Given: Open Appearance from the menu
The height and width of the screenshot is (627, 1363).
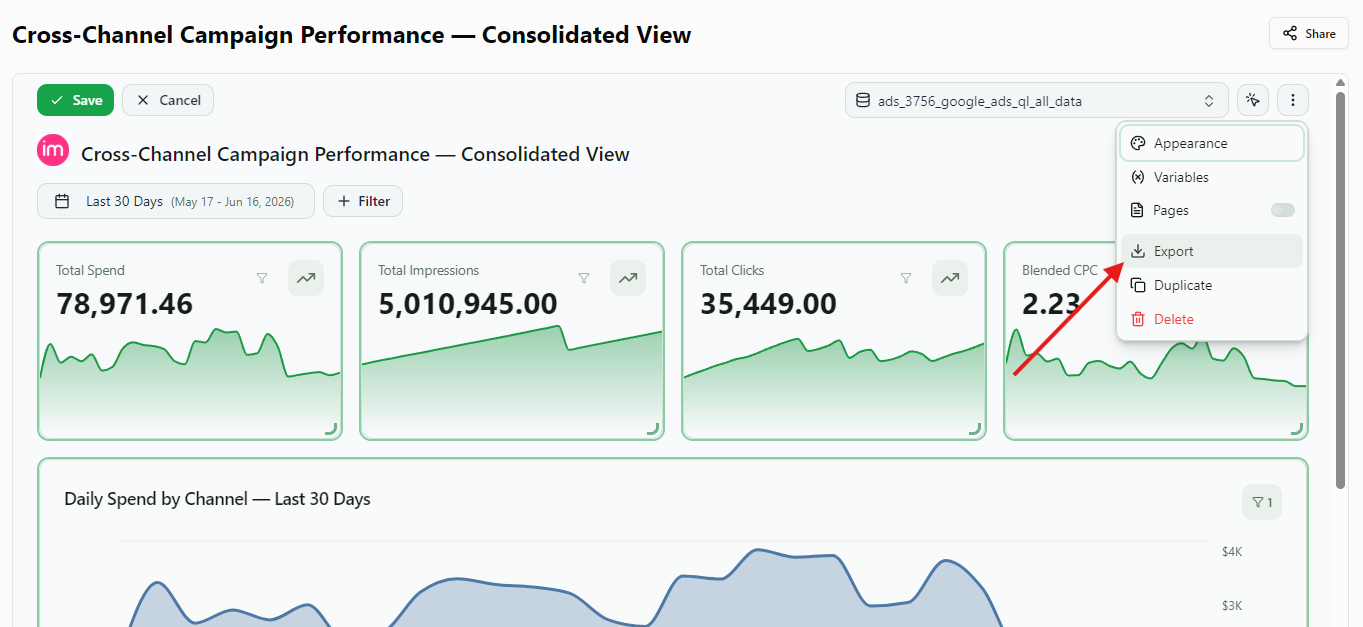Looking at the screenshot, I should [x=1212, y=143].
